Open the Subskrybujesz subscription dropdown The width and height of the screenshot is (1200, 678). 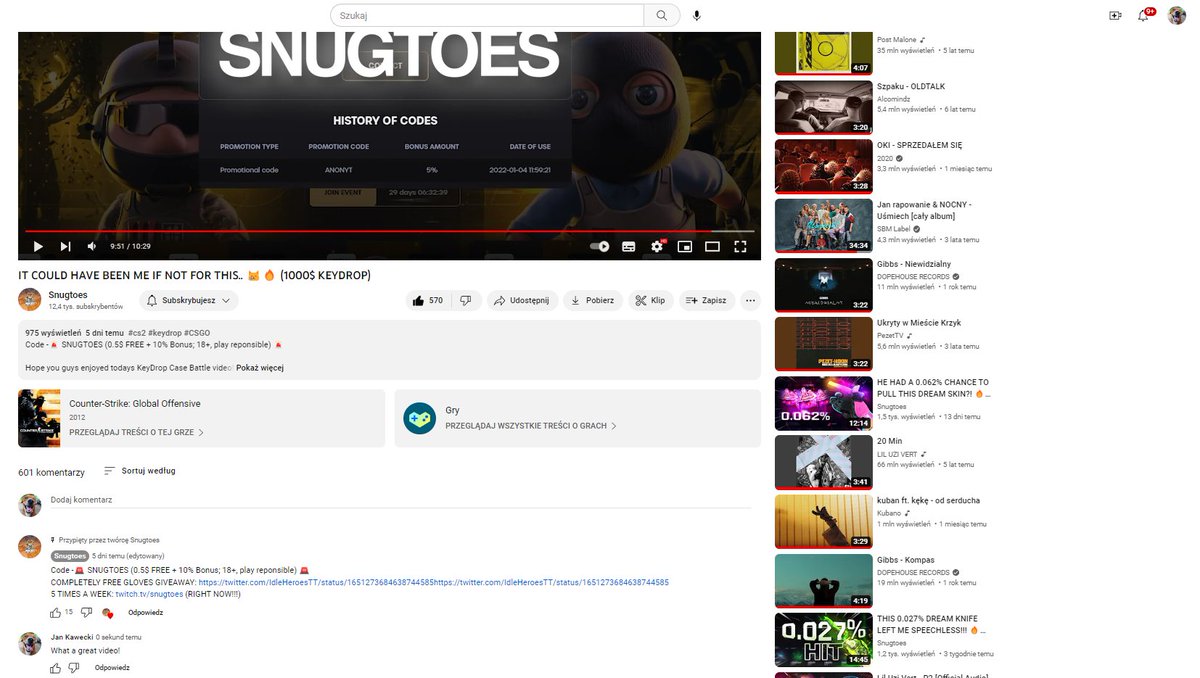pyautogui.click(x=188, y=300)
